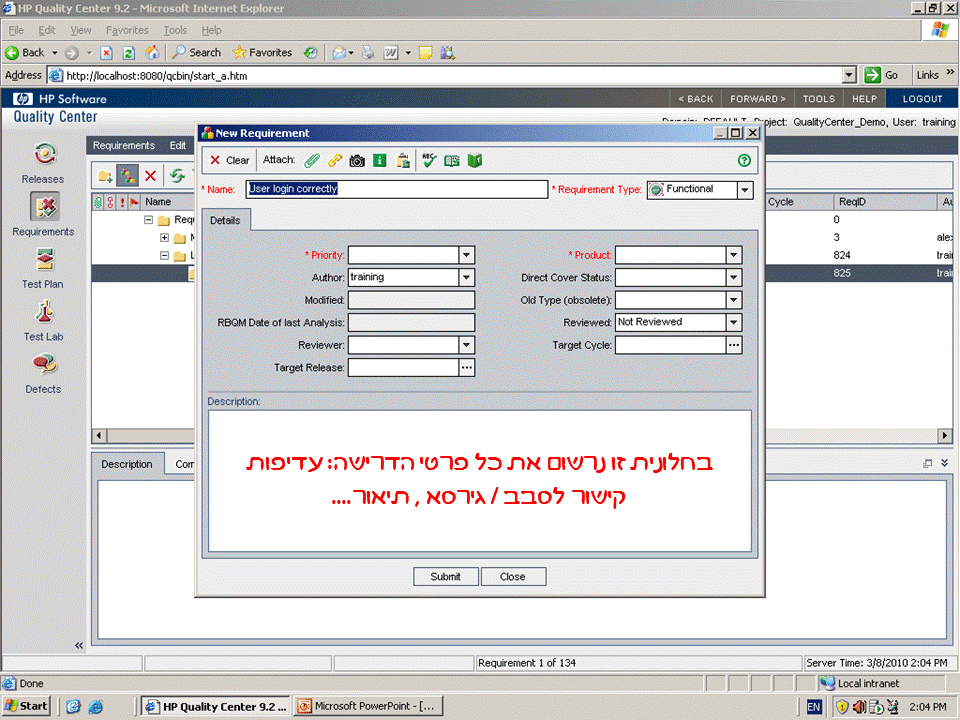Collapse the sidebar with double chevron
Image resolution: width=960 pixels, height=720 pixels.
(79, 645)
